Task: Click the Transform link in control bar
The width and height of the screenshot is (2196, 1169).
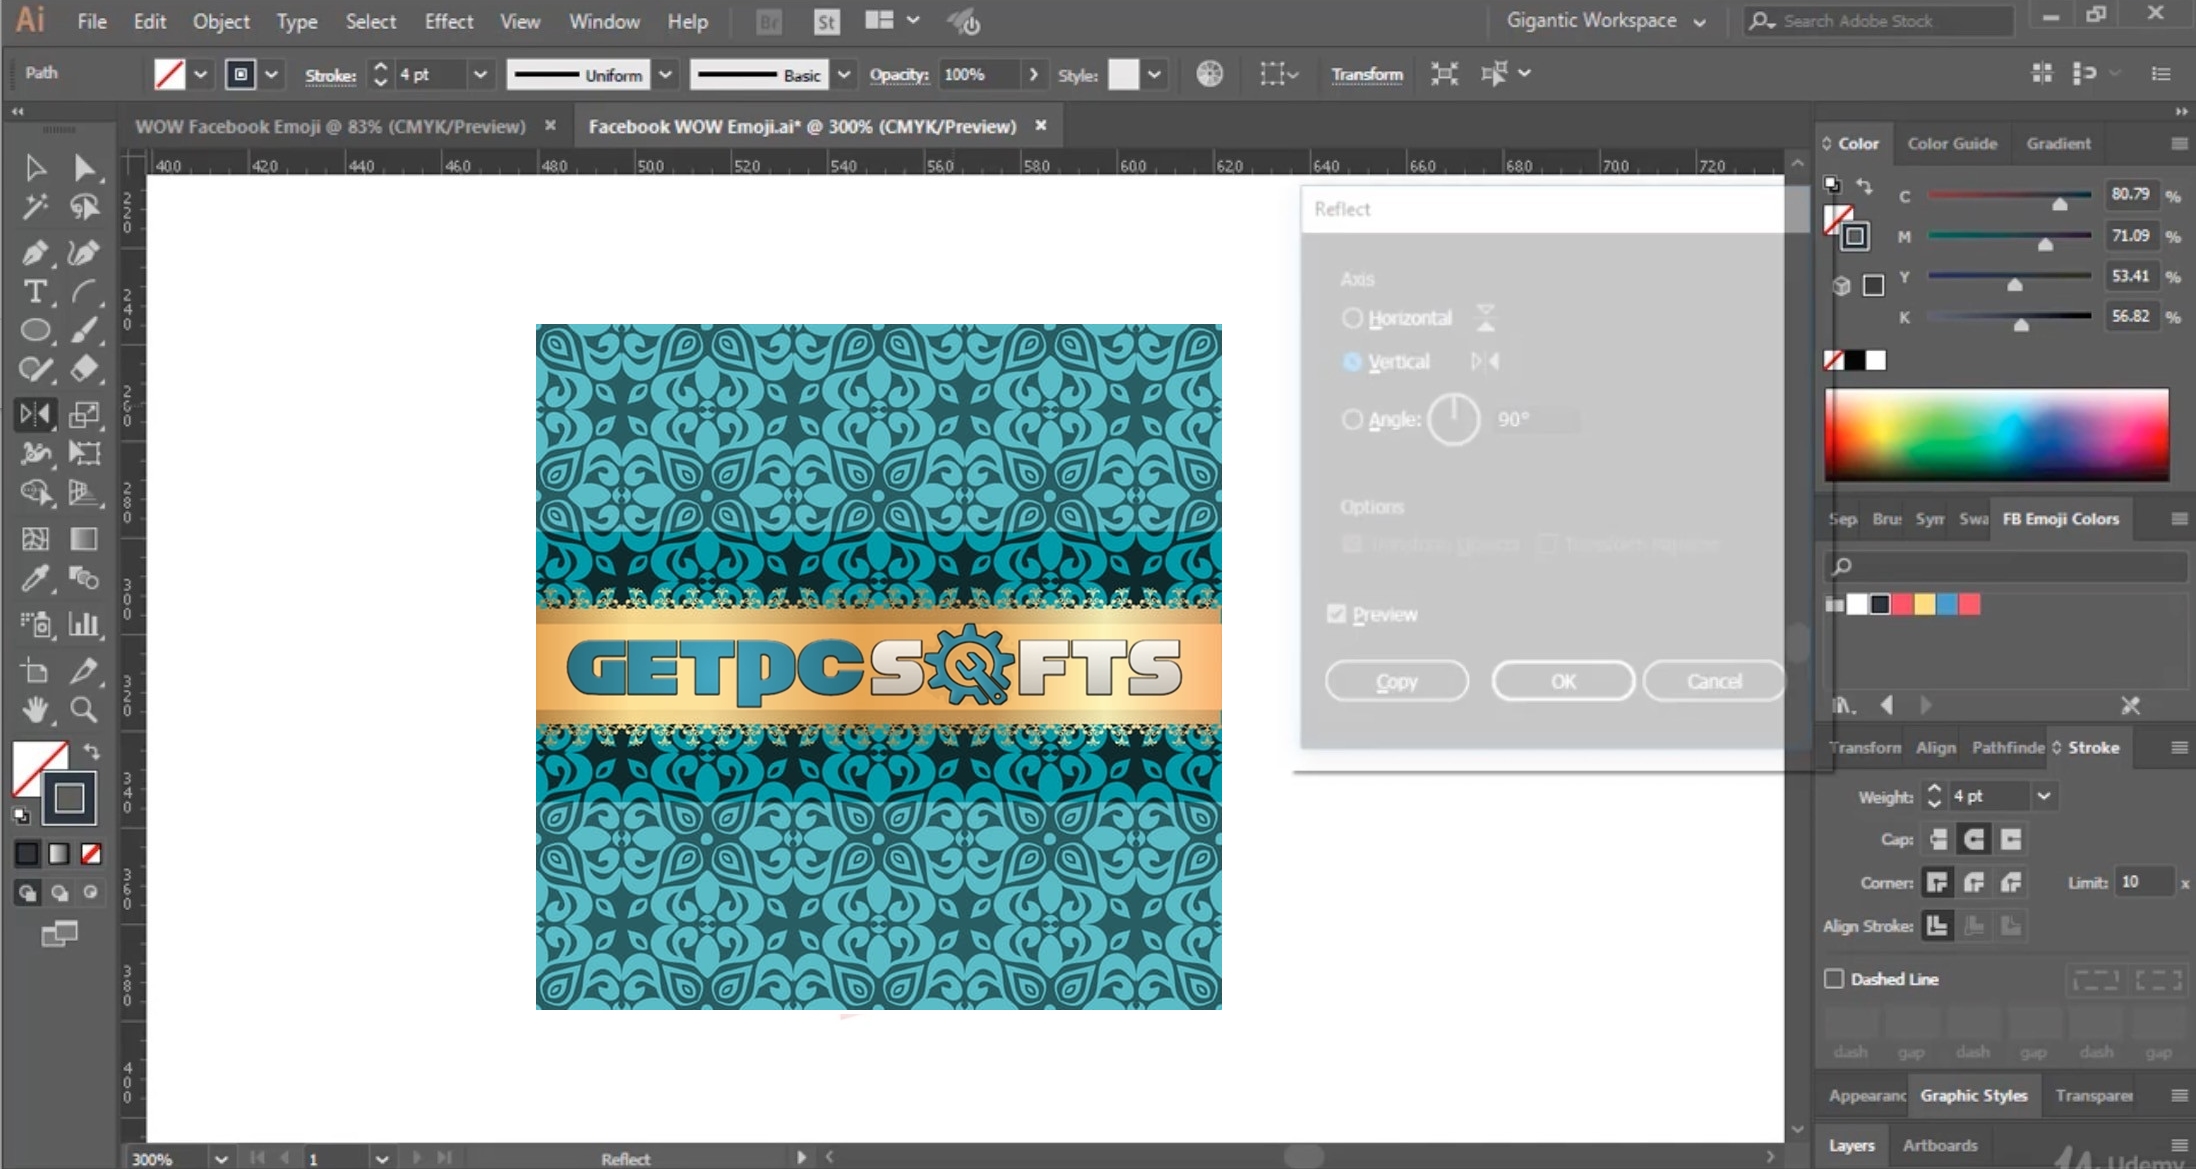Action: [x=1367, y=75]
